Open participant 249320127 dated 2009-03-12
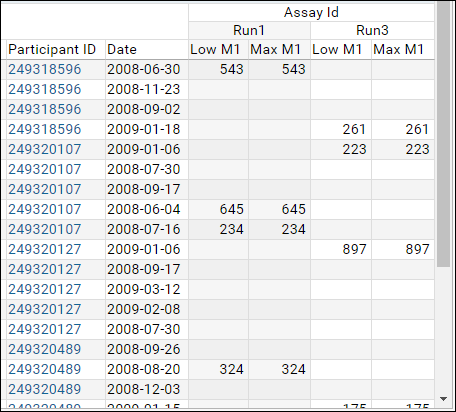The height and width of the screenshot is (412, 456). [45, 289]
